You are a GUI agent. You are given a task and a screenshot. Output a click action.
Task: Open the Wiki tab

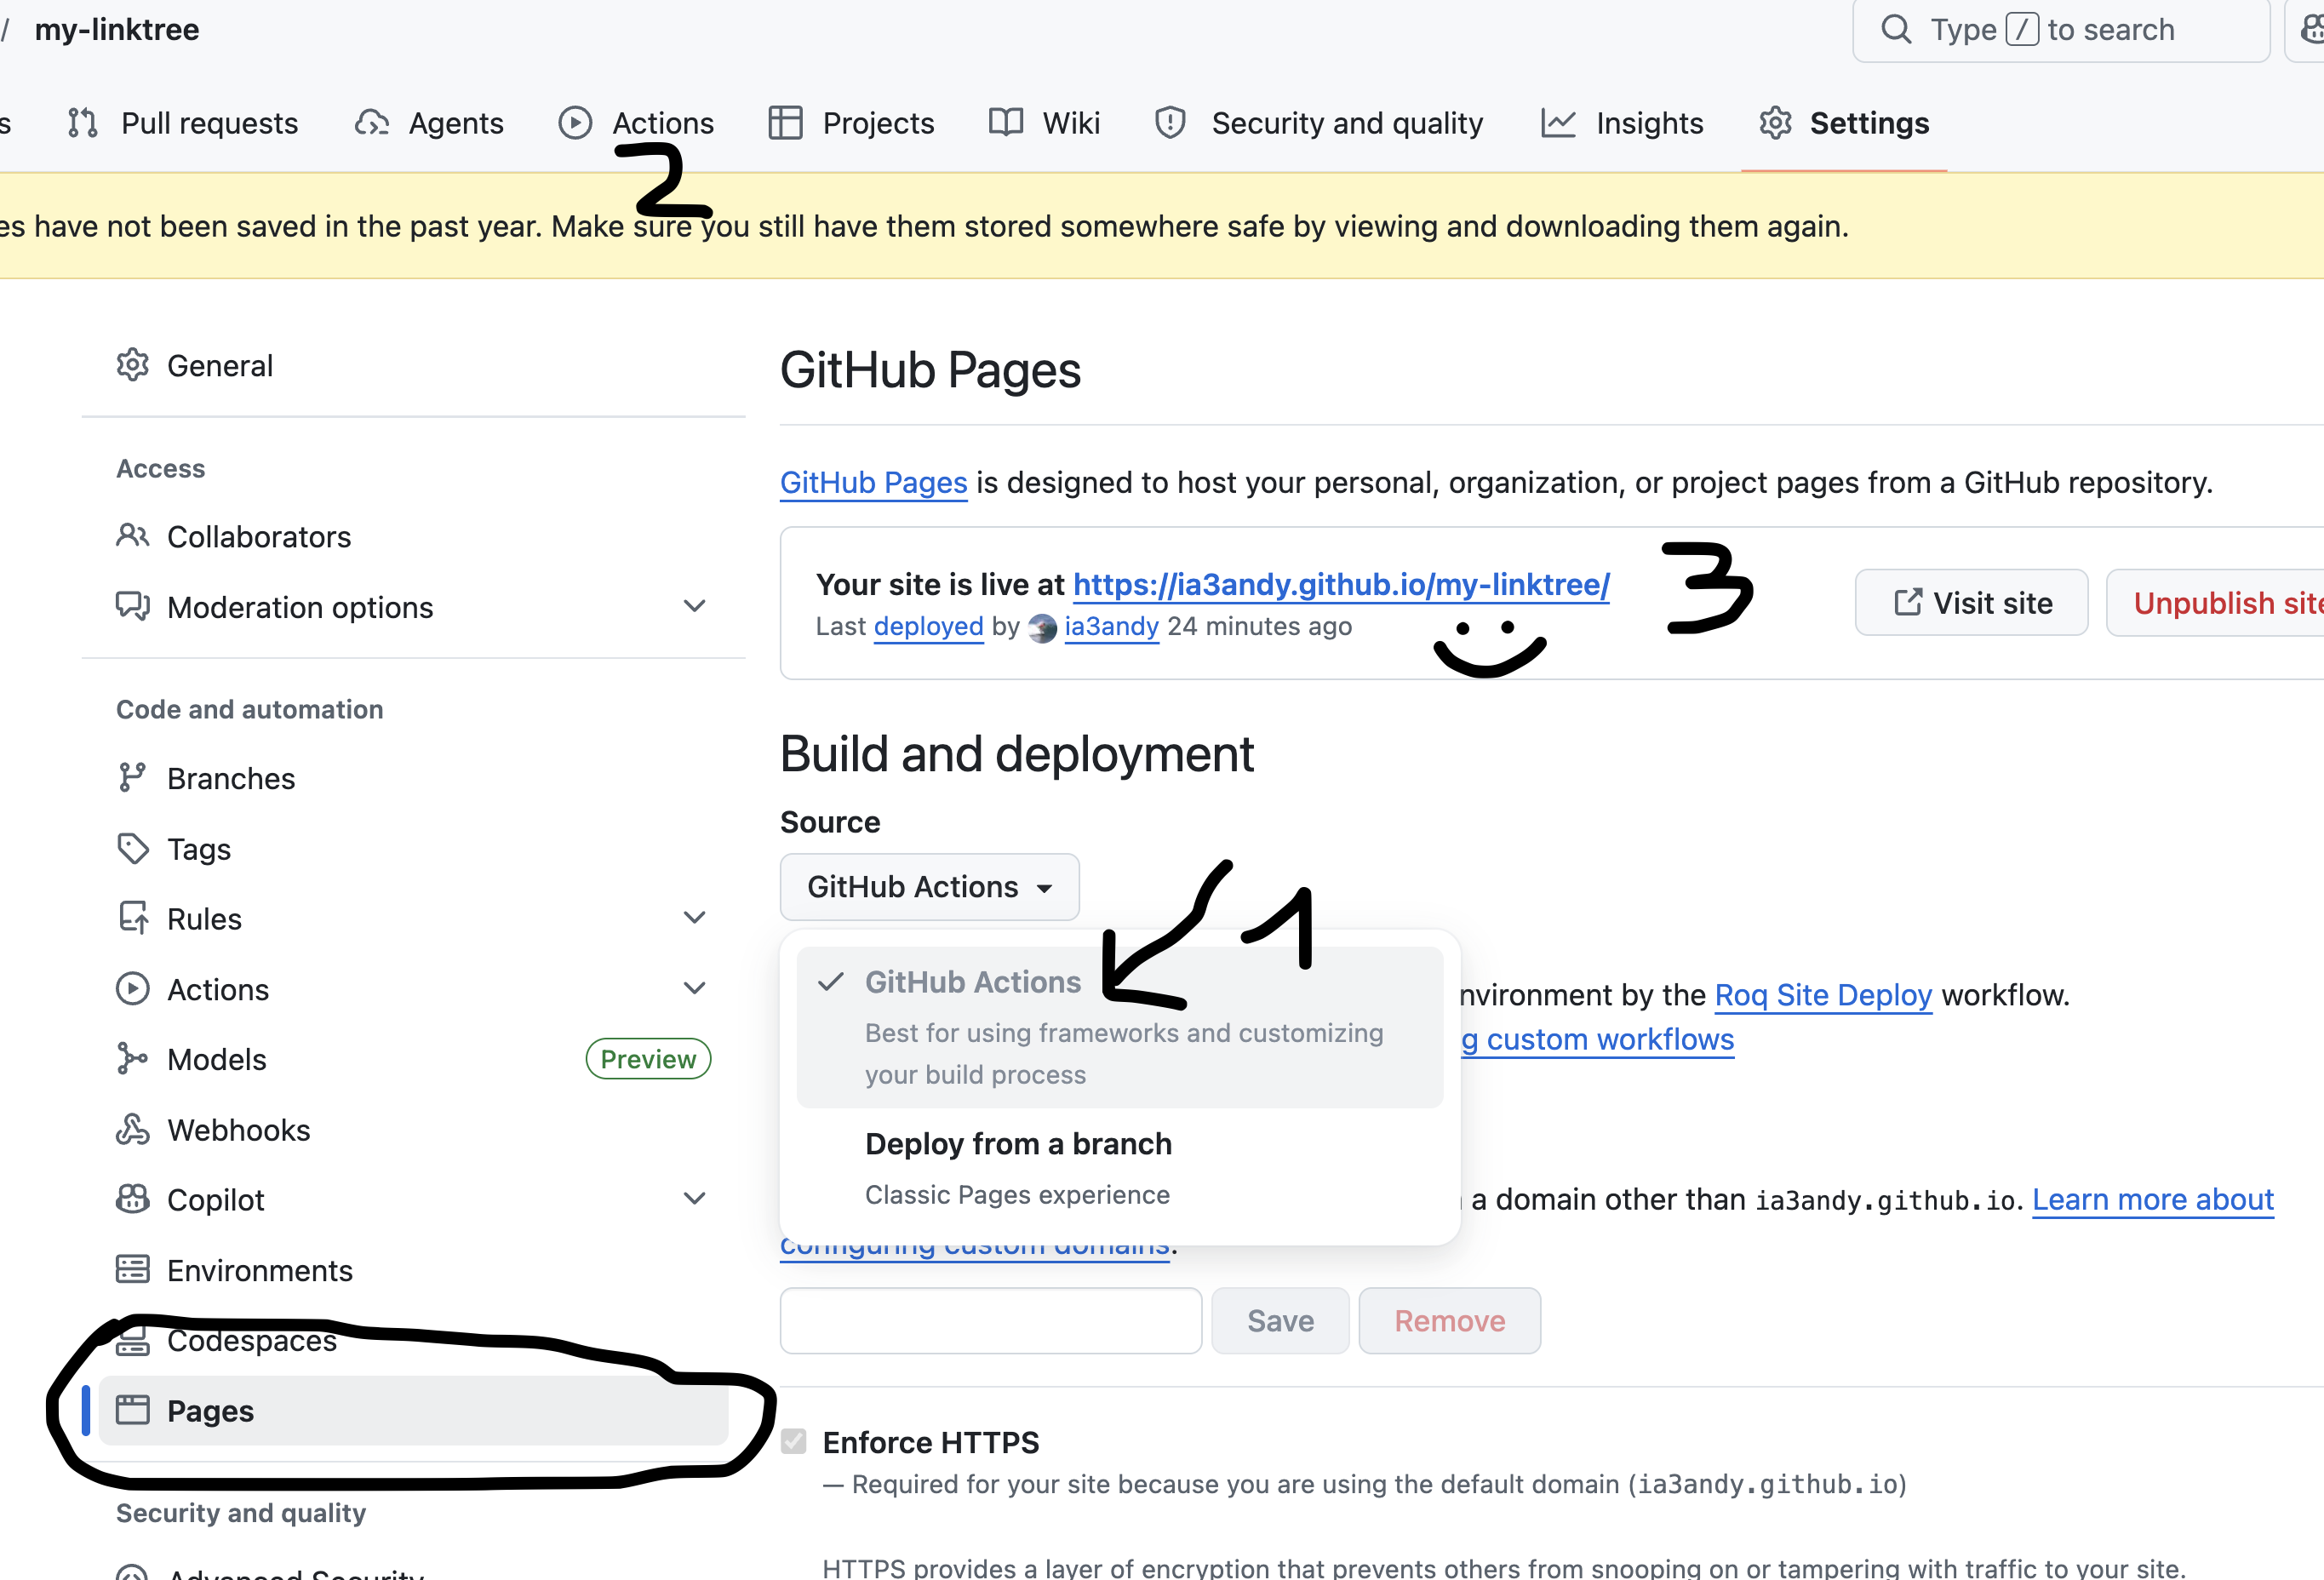coord(1044,123)
